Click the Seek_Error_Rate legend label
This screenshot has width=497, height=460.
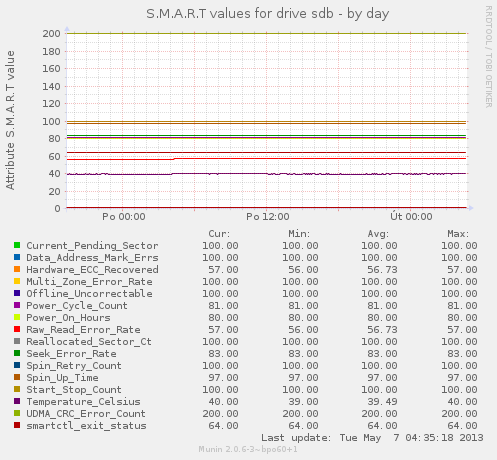[71, 354]
